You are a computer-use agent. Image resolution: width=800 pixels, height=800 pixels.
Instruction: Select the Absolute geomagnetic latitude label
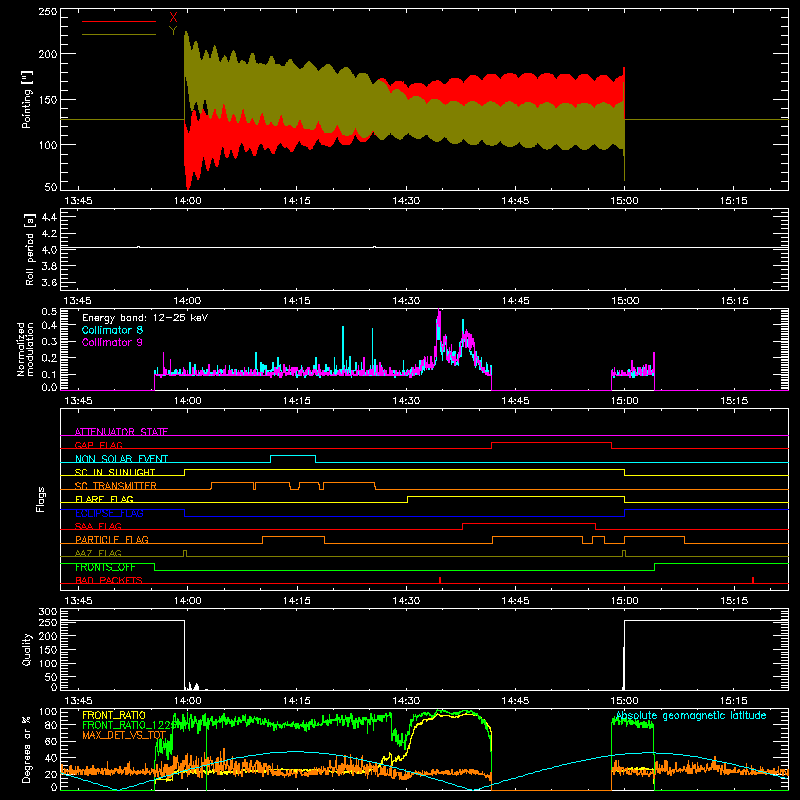[691, 715]
